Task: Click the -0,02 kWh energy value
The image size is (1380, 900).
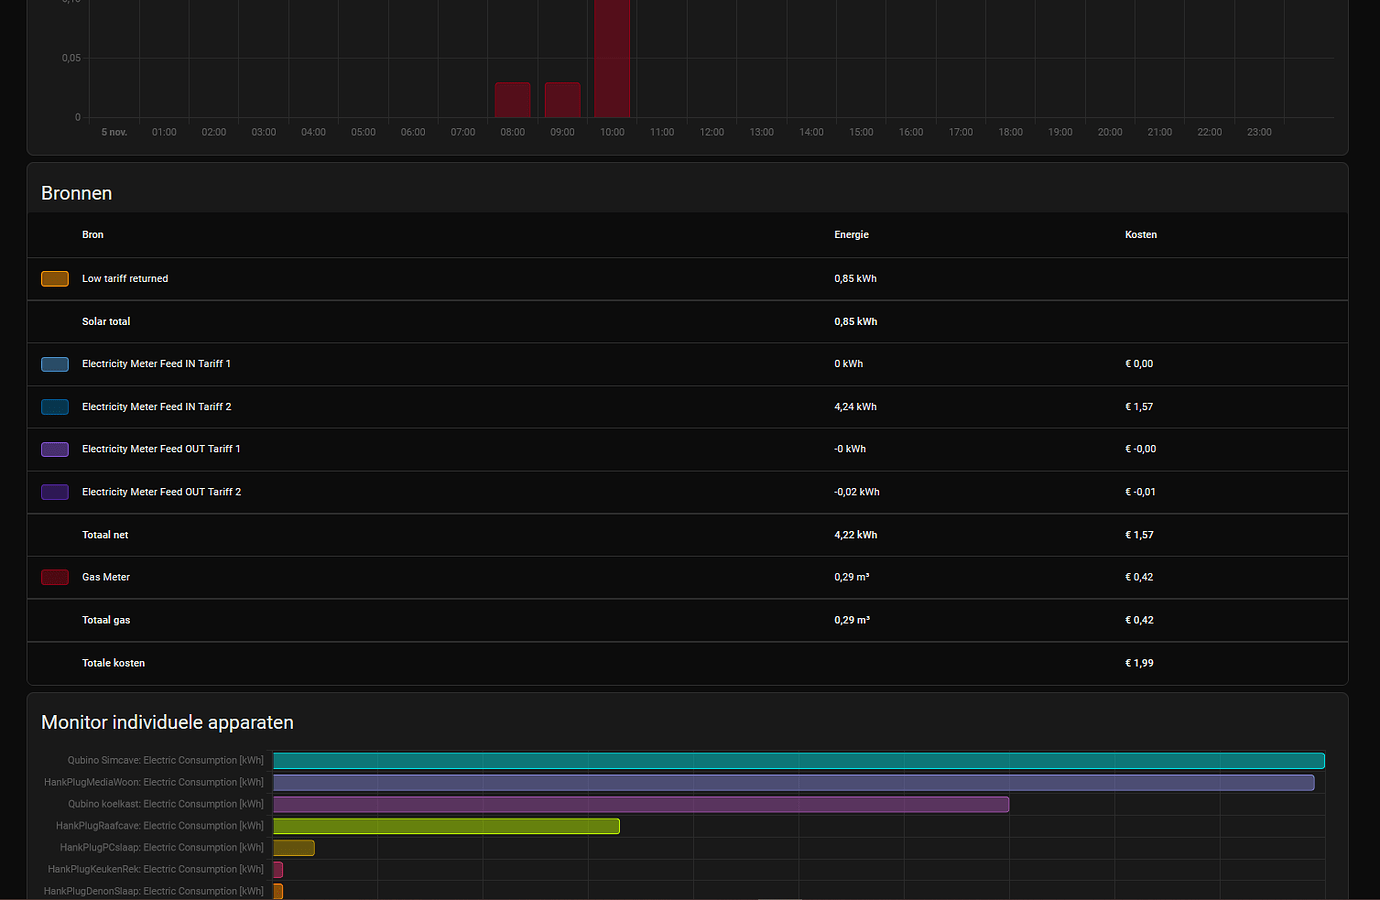Action: [857, 492]
